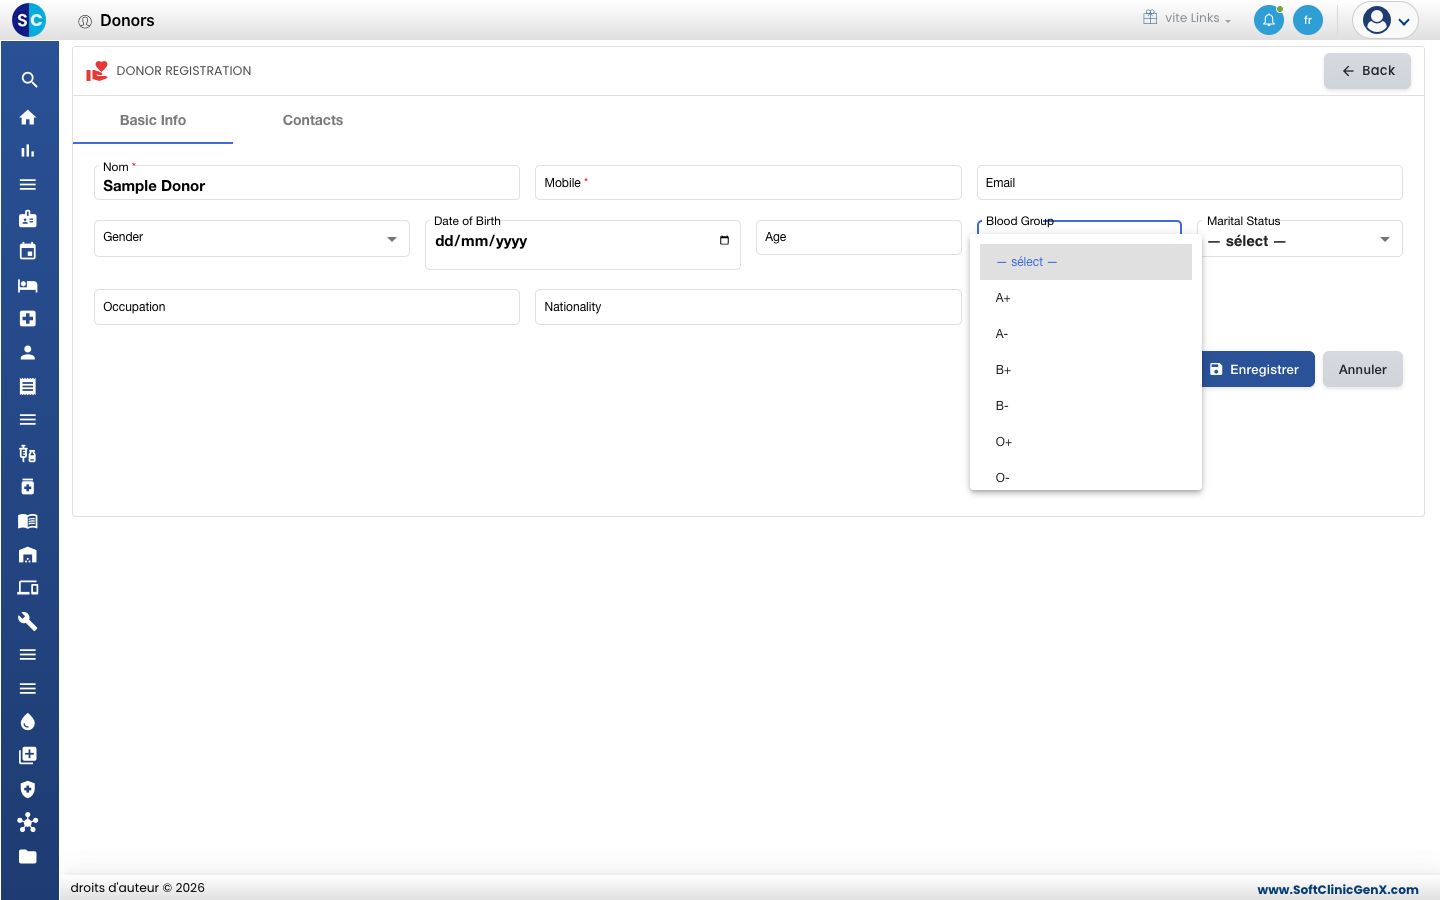Open the devices icon in sidebar
1440x900 pixels.
click(x=28, y=587)
